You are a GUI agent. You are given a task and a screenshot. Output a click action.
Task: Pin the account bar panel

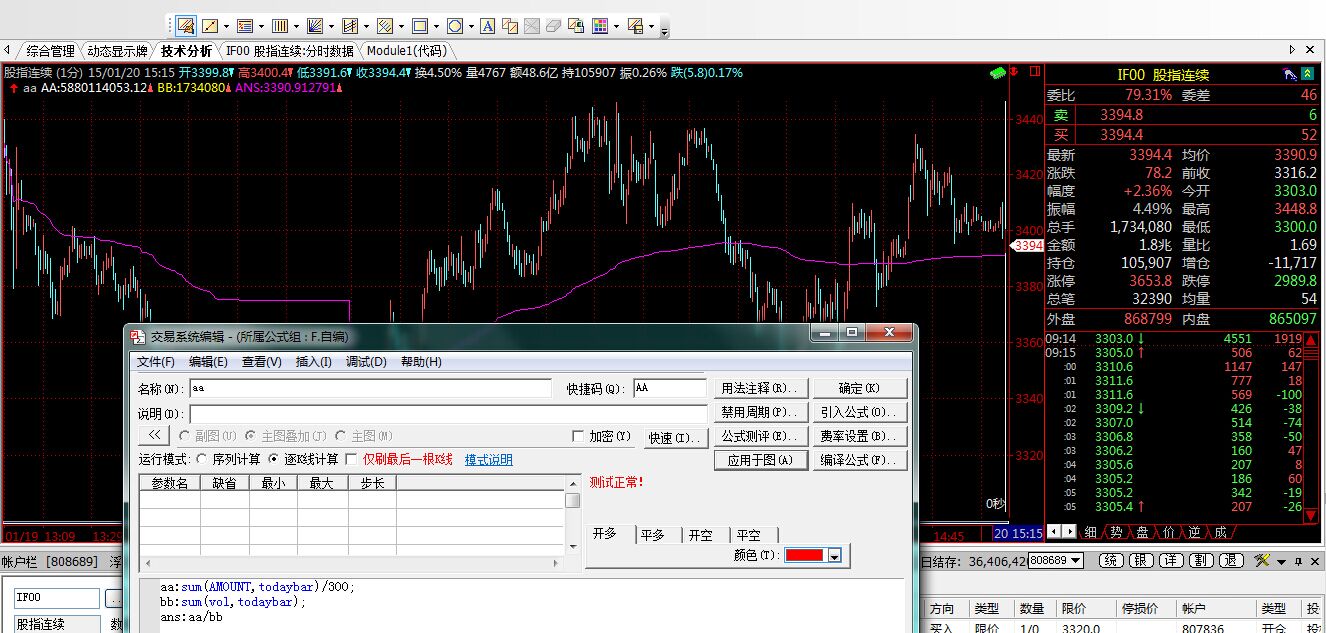pyautogui.click(x=1299, y=561)
